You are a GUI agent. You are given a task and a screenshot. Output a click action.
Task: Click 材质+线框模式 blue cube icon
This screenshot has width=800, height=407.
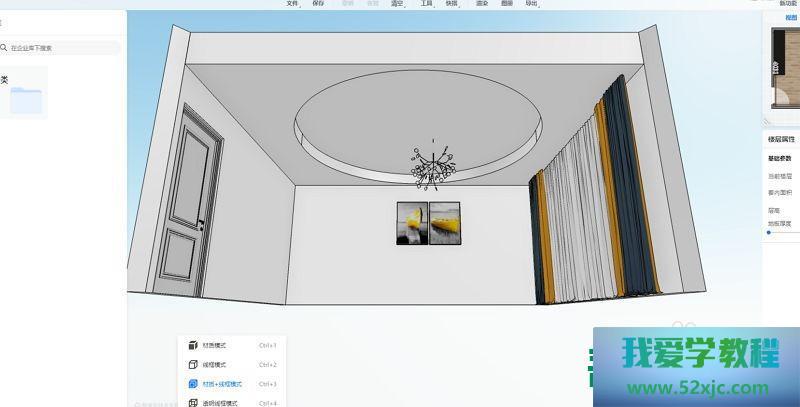(x=193, y=383)
